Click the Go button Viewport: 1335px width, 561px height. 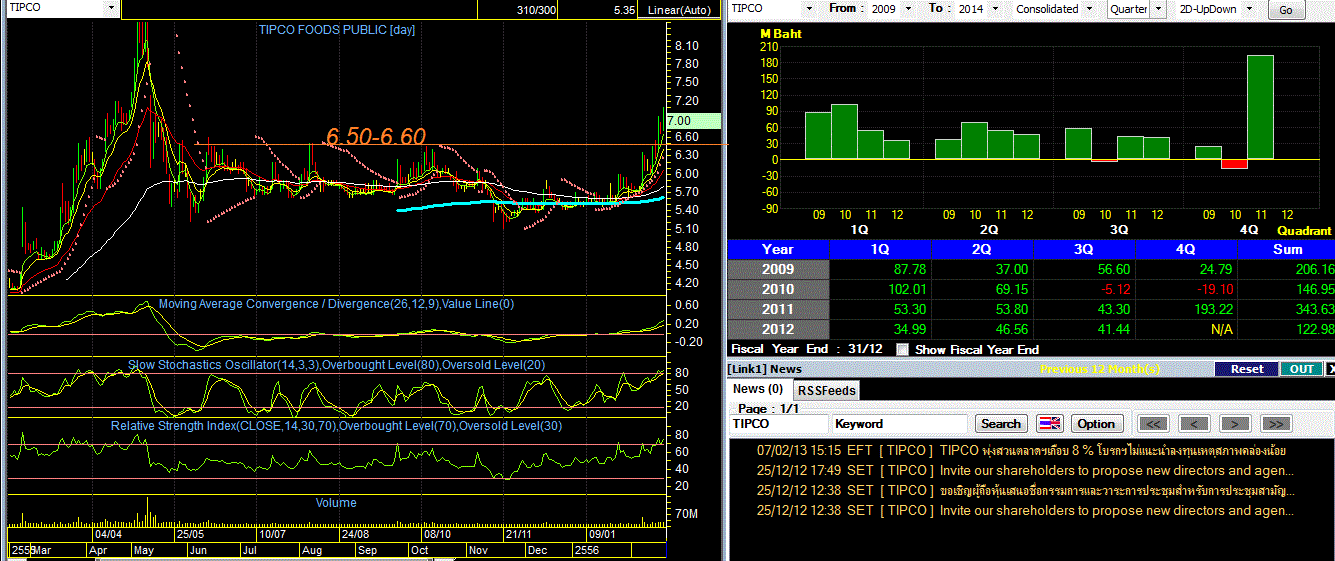pyautogui.click(x=1285, y=10)
